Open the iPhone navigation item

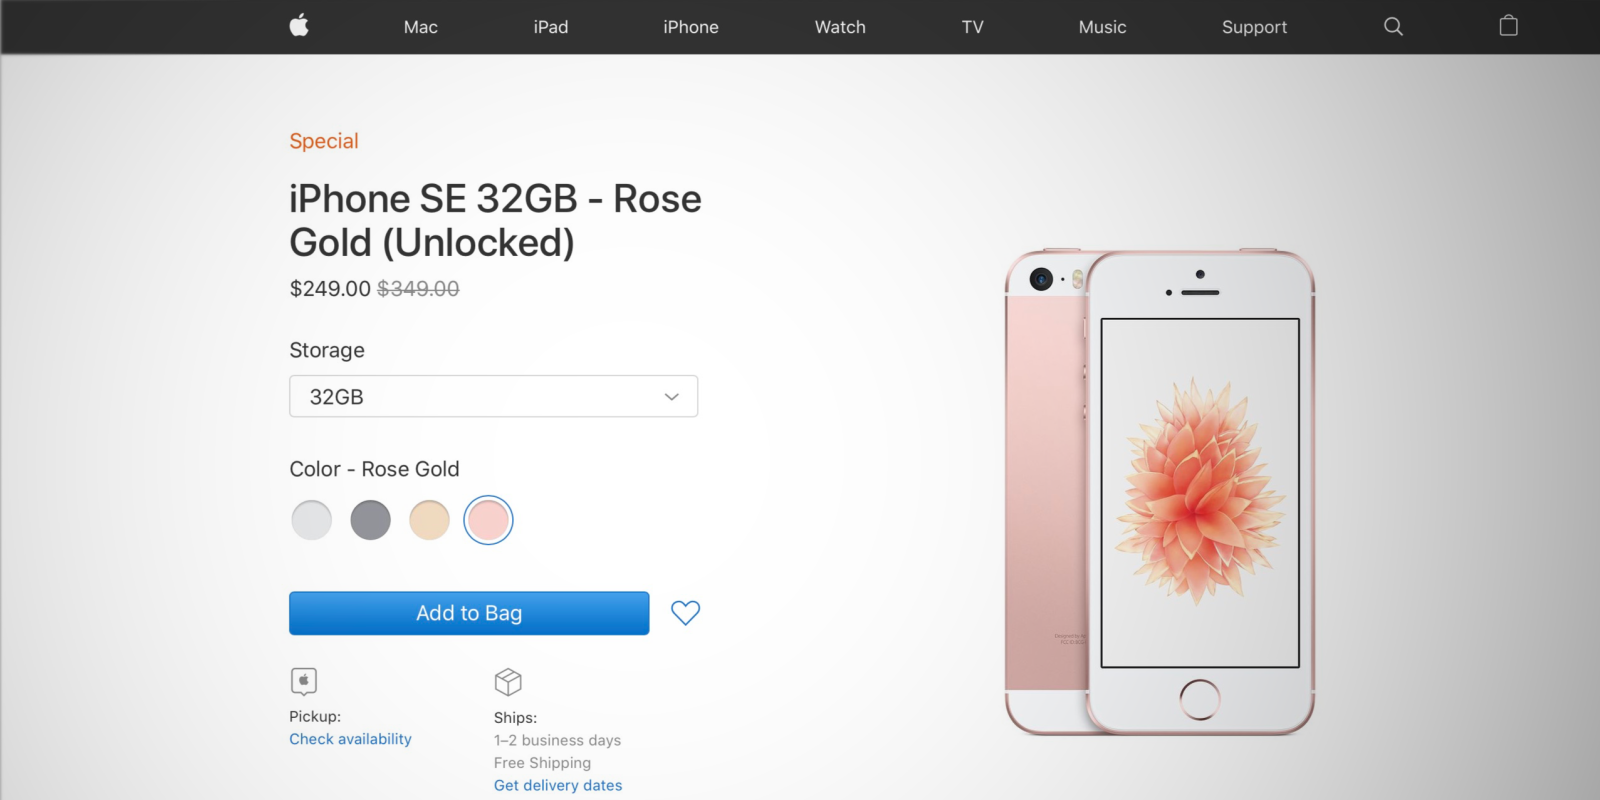(691, 27)
